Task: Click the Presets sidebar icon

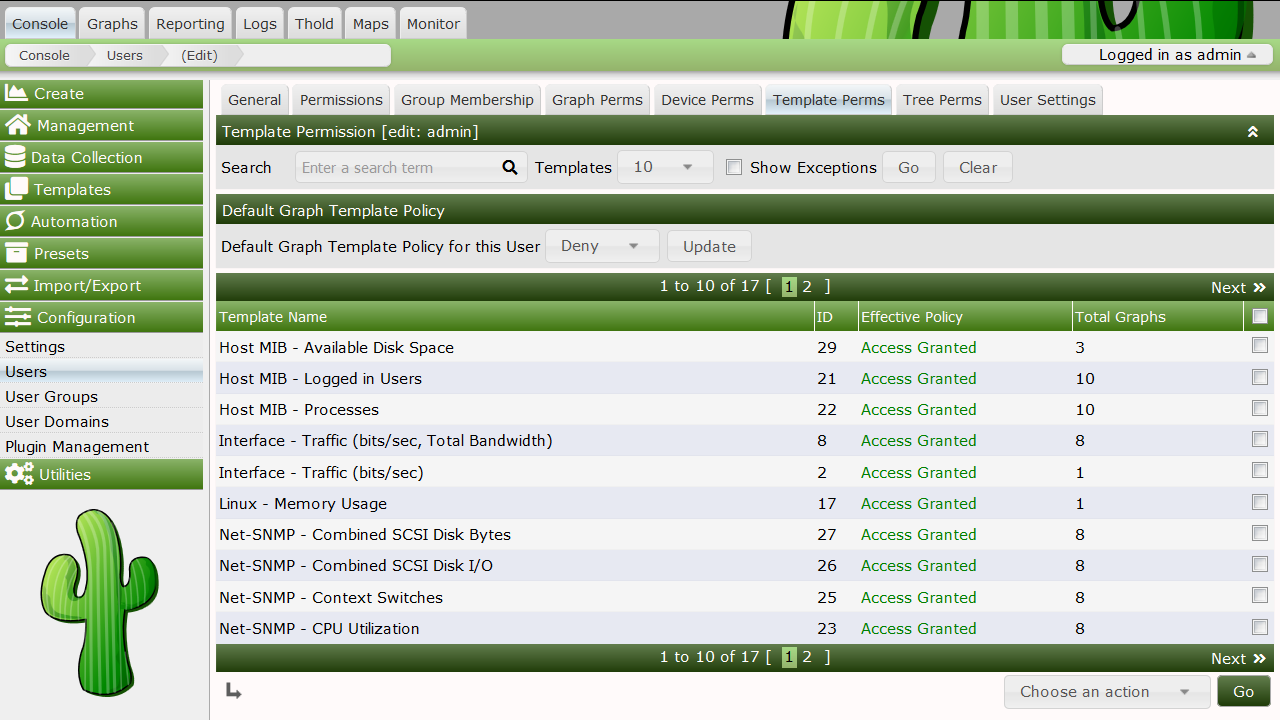Action: [18, 253]
